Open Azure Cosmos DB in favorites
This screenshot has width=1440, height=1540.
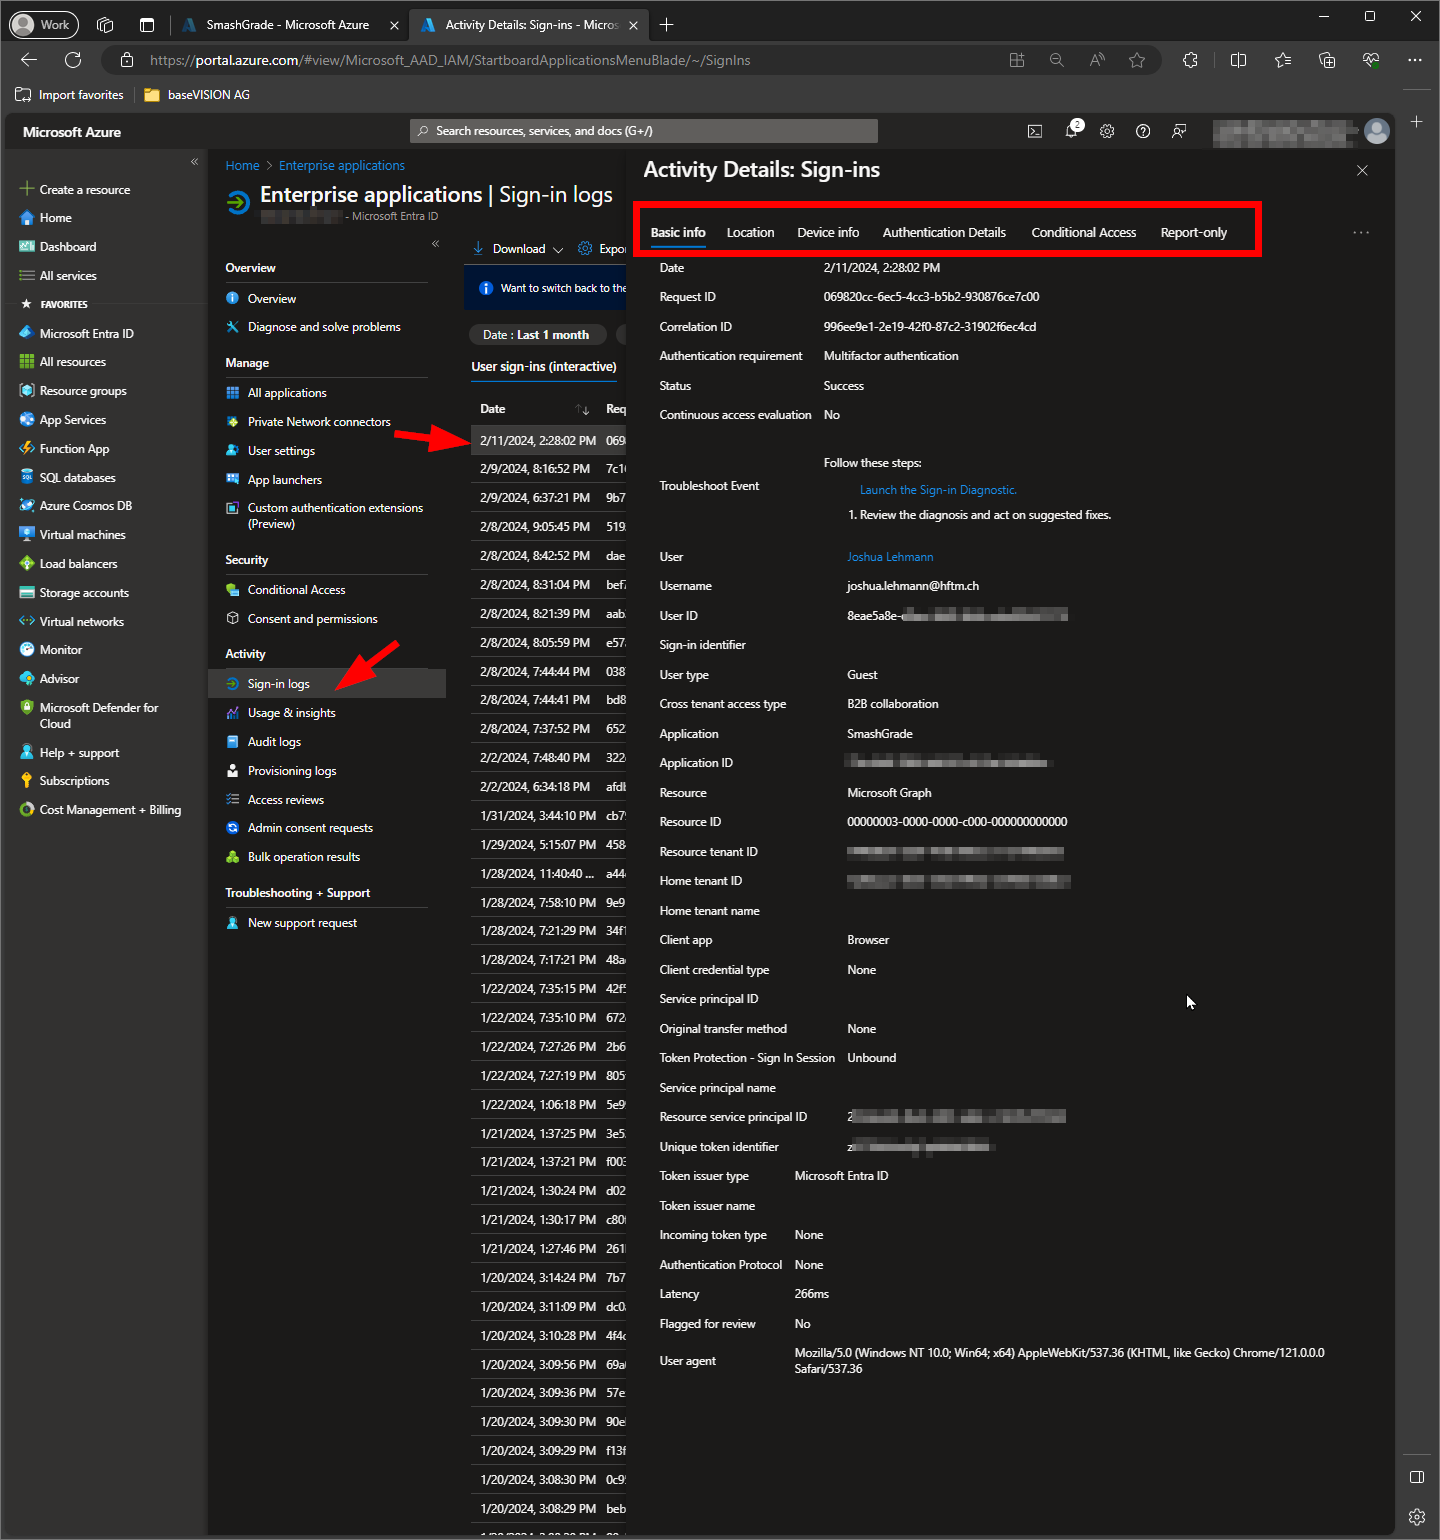tap(75, 506)
